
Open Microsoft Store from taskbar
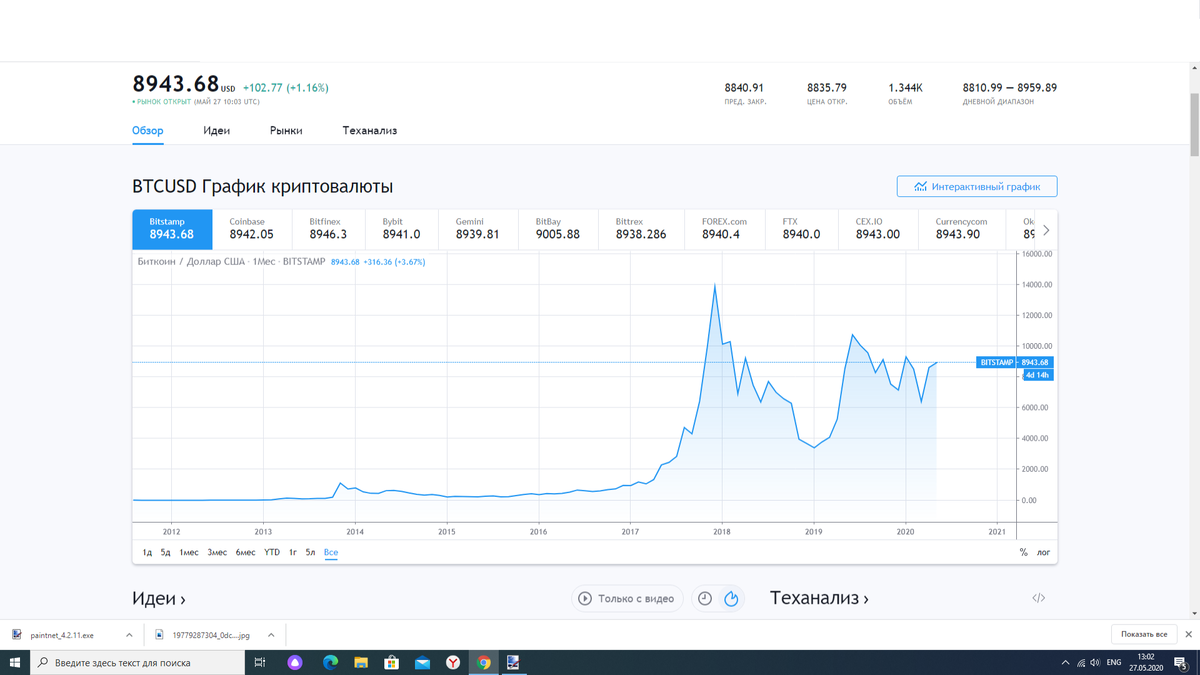(x=392, y=662)
